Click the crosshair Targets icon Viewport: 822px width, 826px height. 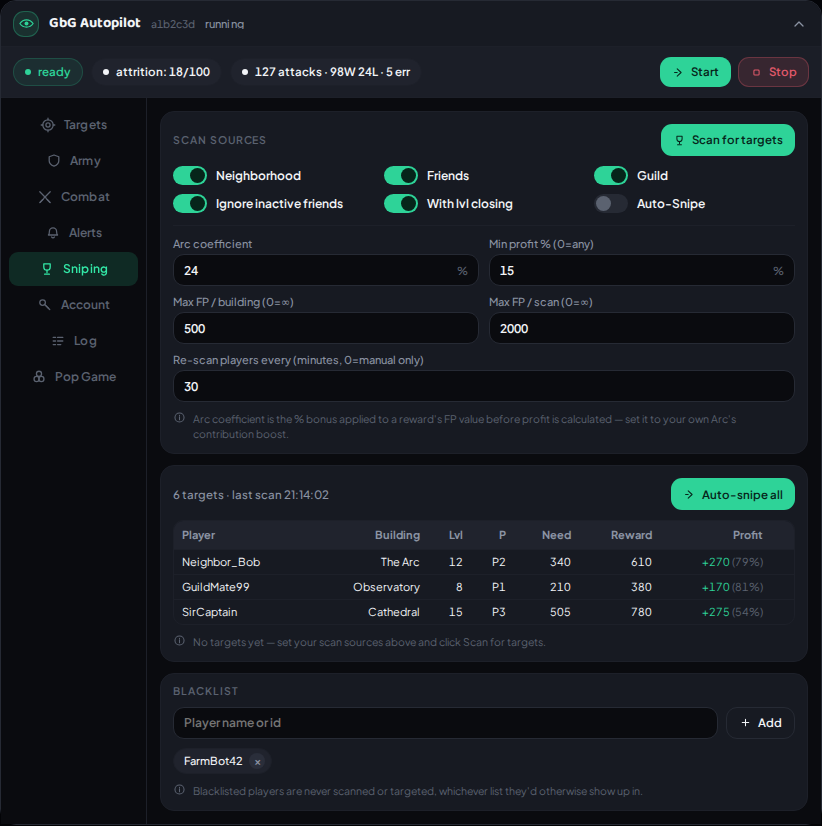tap(48, 125)
